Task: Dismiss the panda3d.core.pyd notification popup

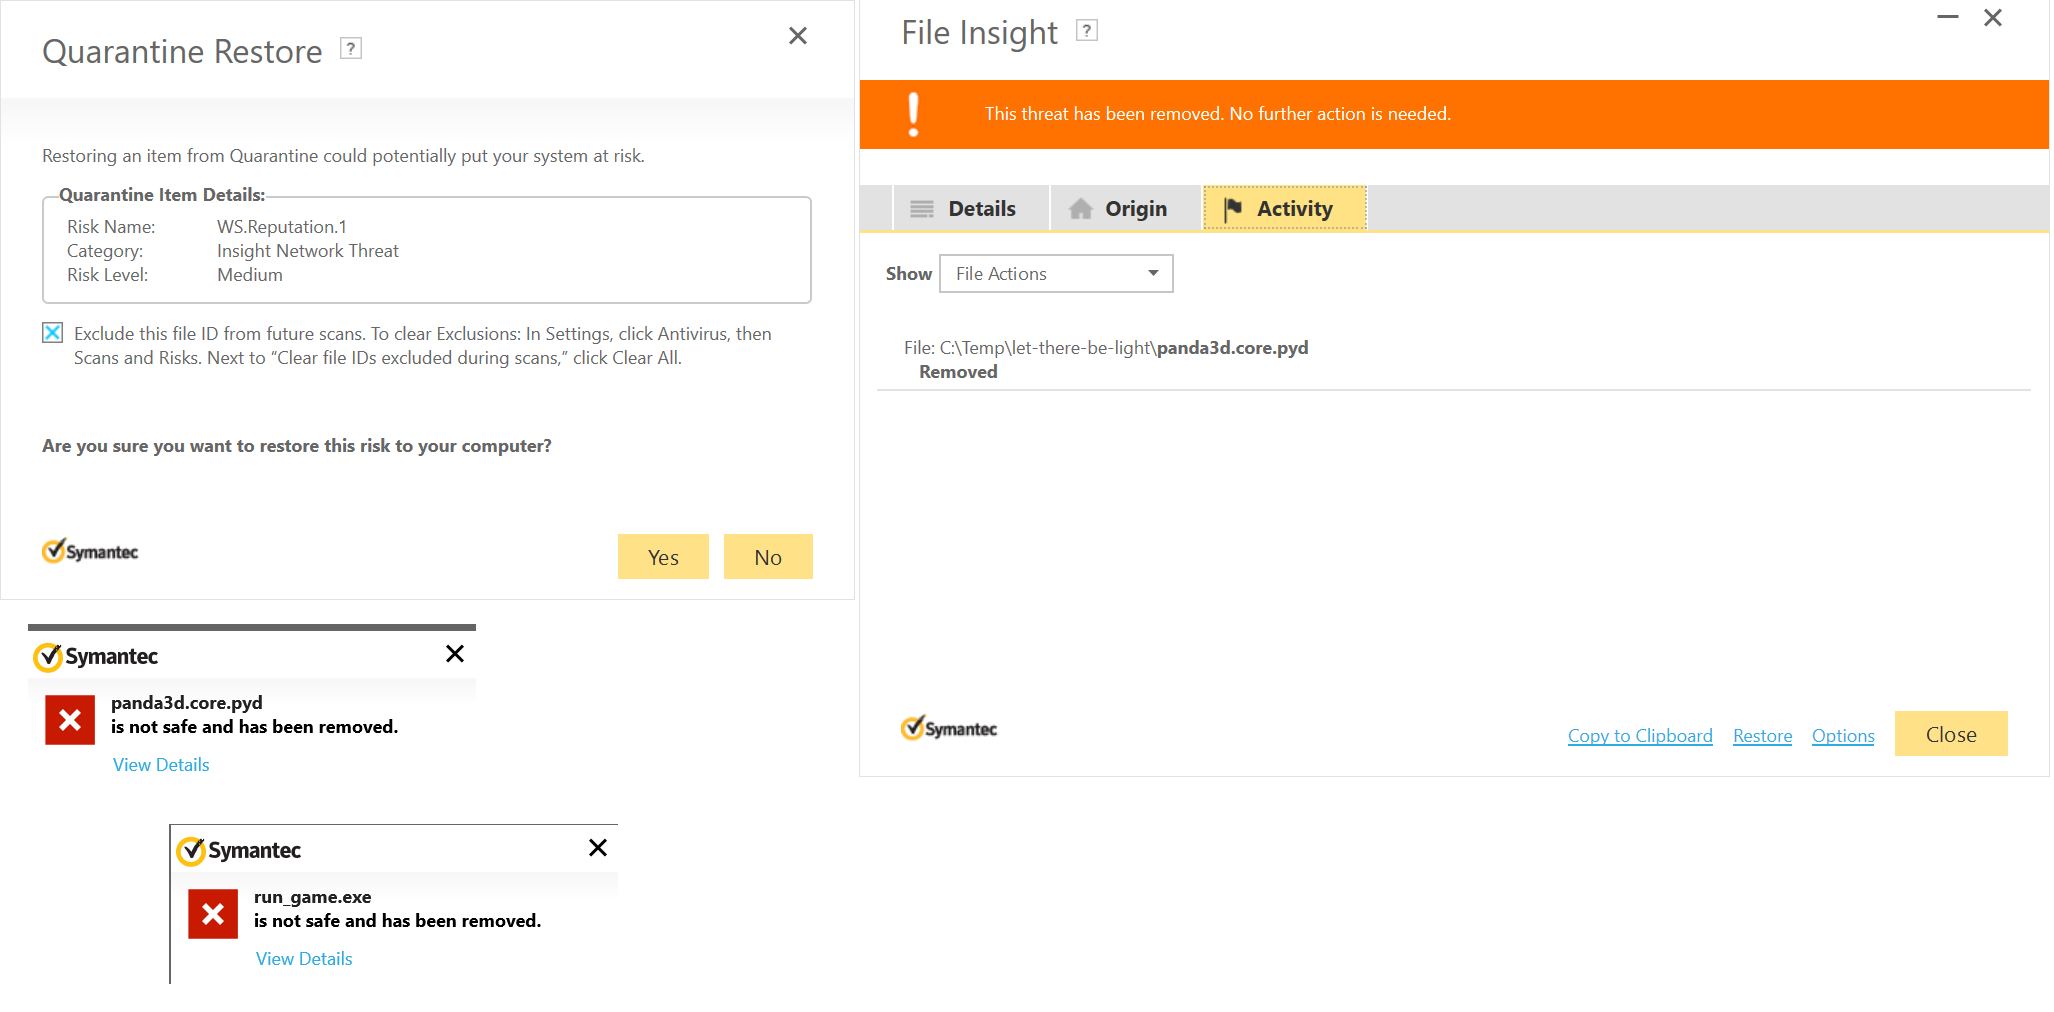Action: 455,654
